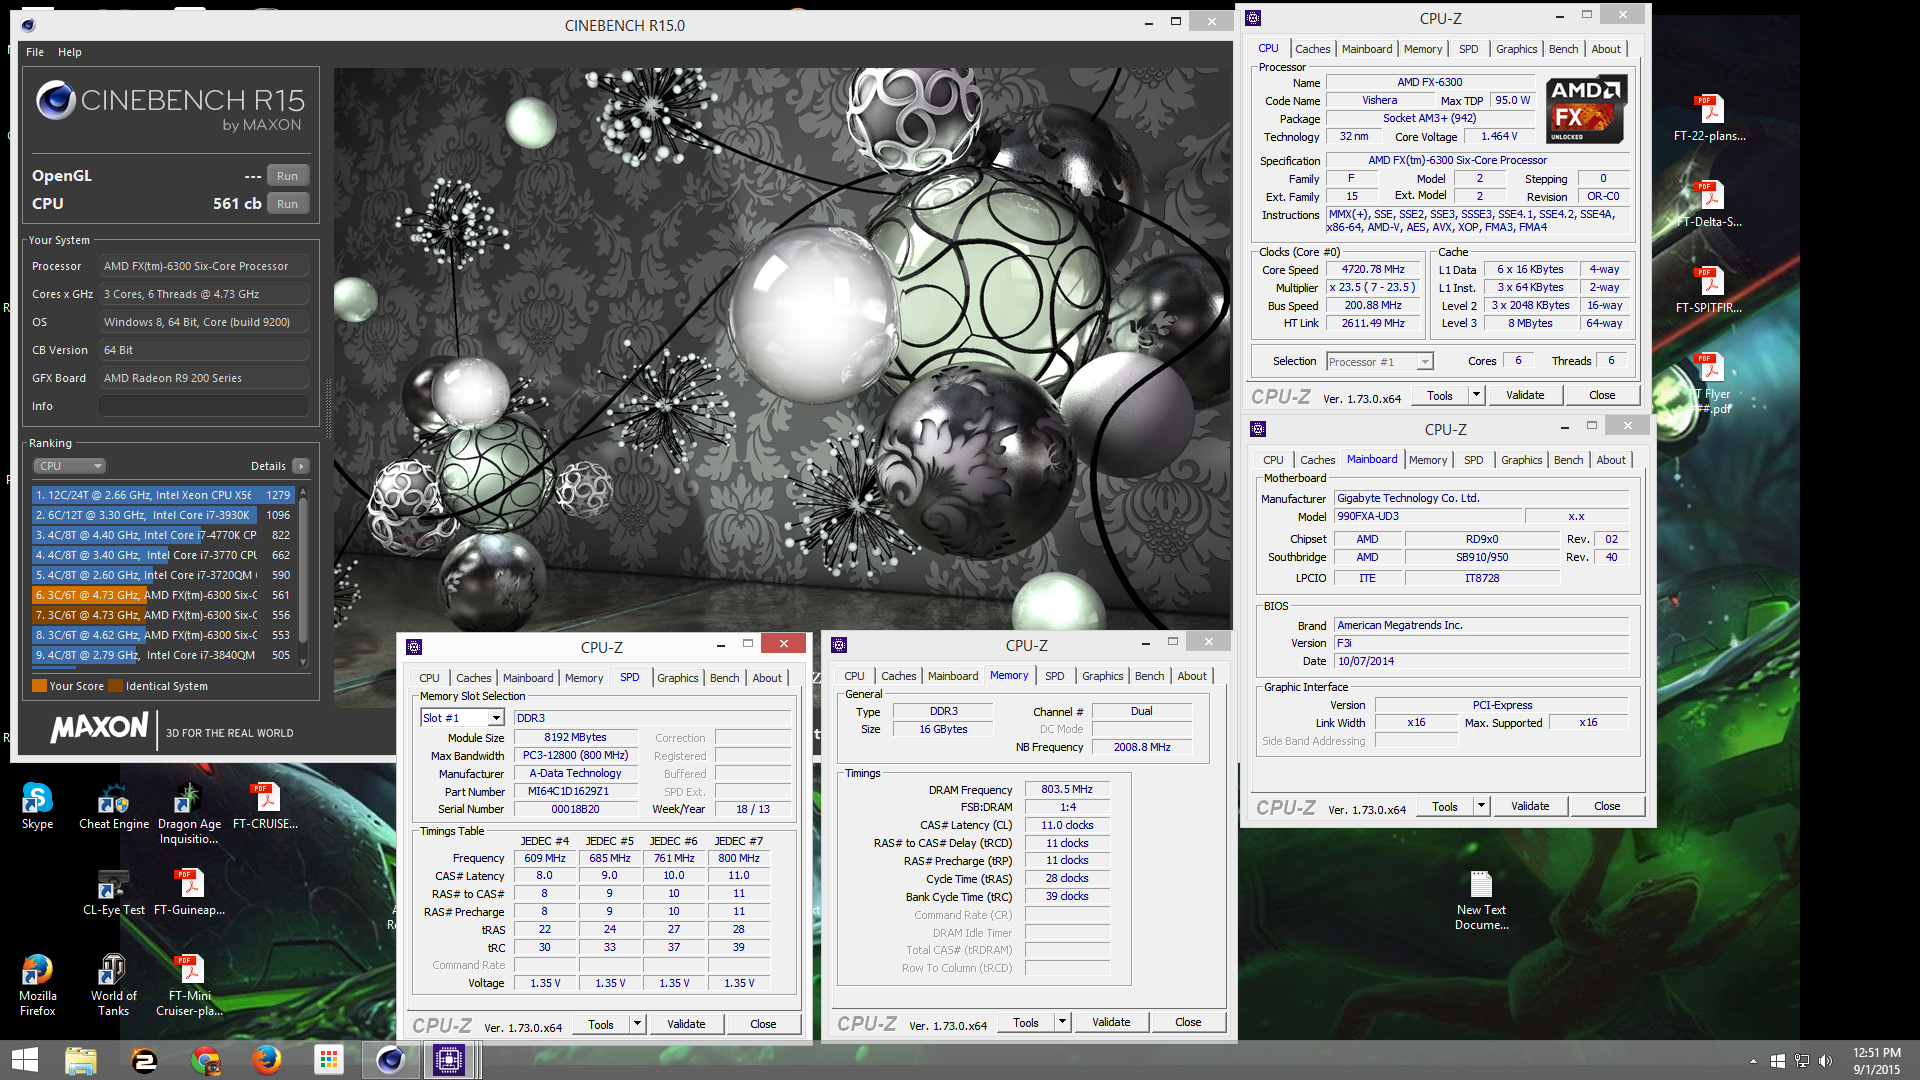
Task: Switch to Caches tab in top CPU-Z window
Action: pyautogui.click(x=1312, y=49)
